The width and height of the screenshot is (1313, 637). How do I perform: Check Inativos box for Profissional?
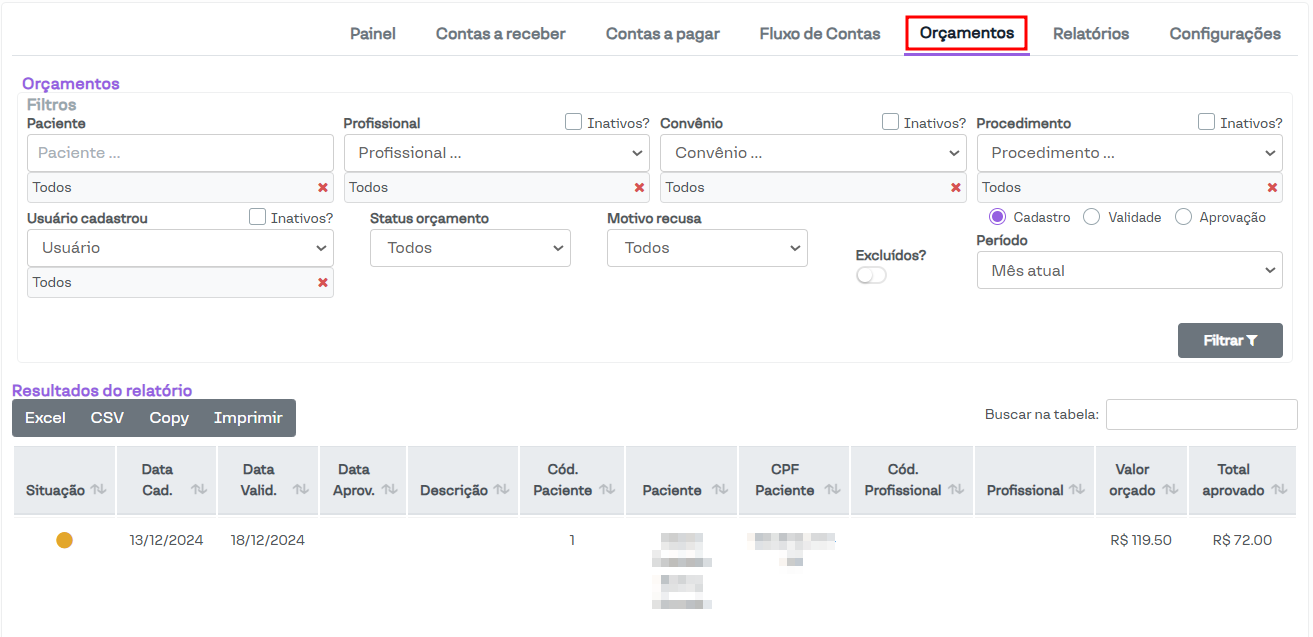[x=573, y=122]
